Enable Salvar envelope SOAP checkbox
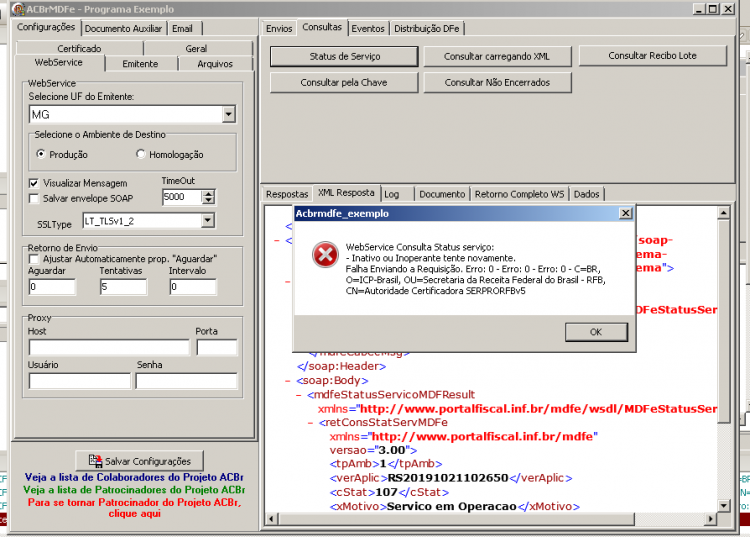The height and width of the screenshot is (537, 750). pyautogui.click(x=33, y=198)
